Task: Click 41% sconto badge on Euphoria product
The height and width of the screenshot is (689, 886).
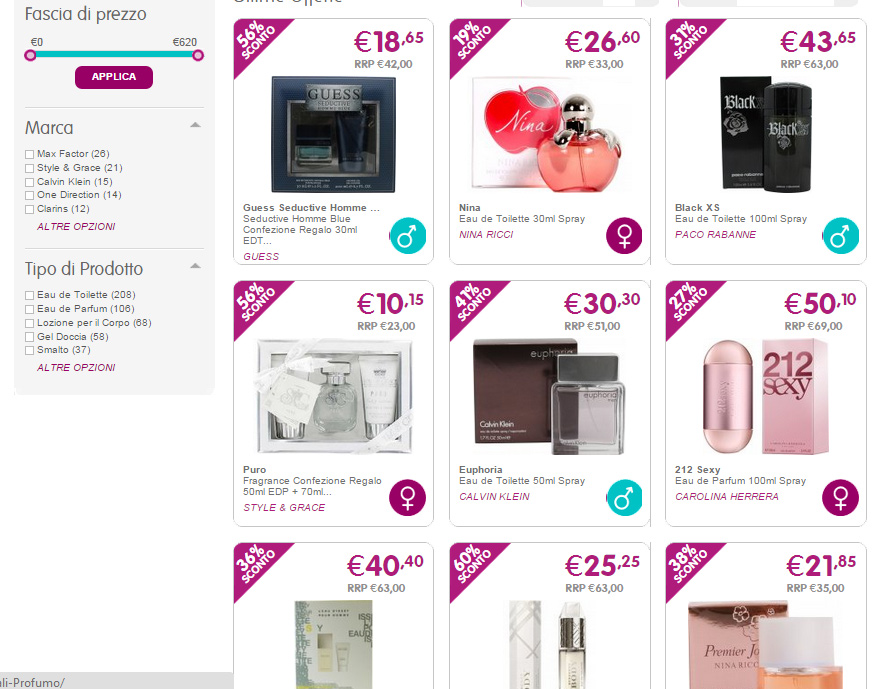Action: (472, 303)
